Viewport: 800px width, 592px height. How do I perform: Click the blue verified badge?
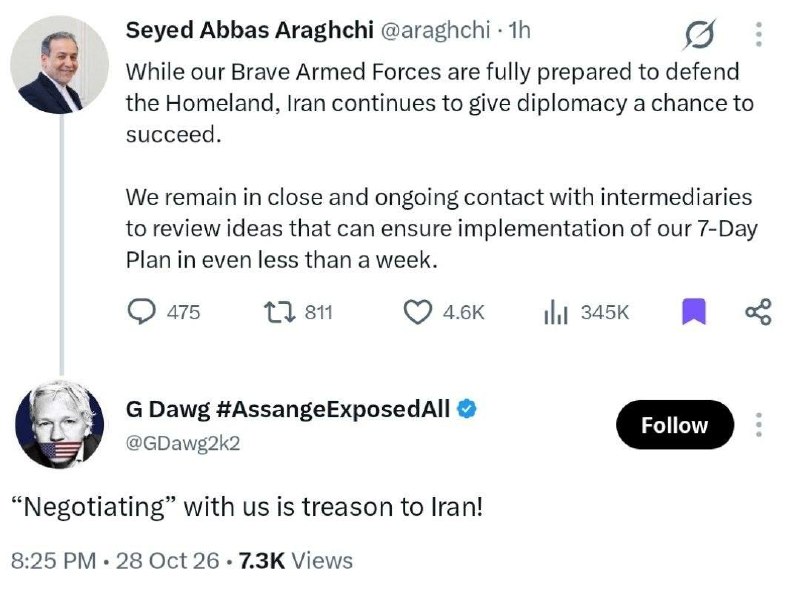coord(467,409)
